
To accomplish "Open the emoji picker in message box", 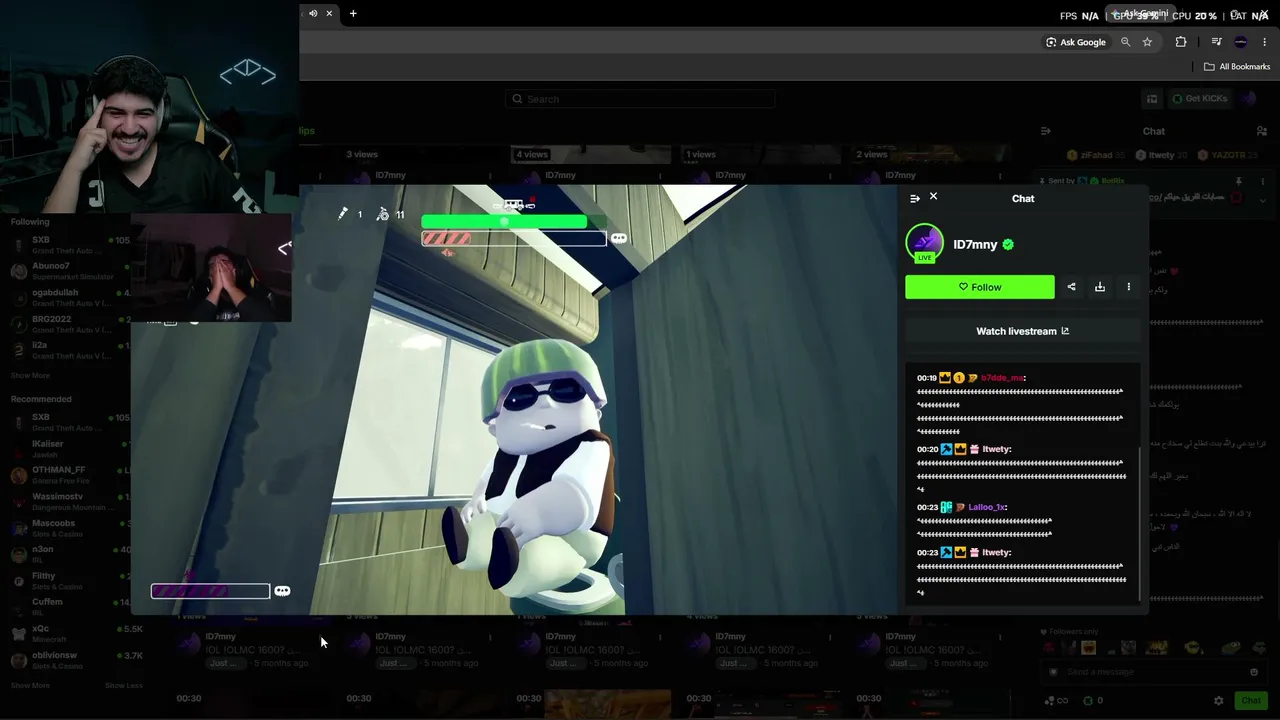I will 1254,672.
